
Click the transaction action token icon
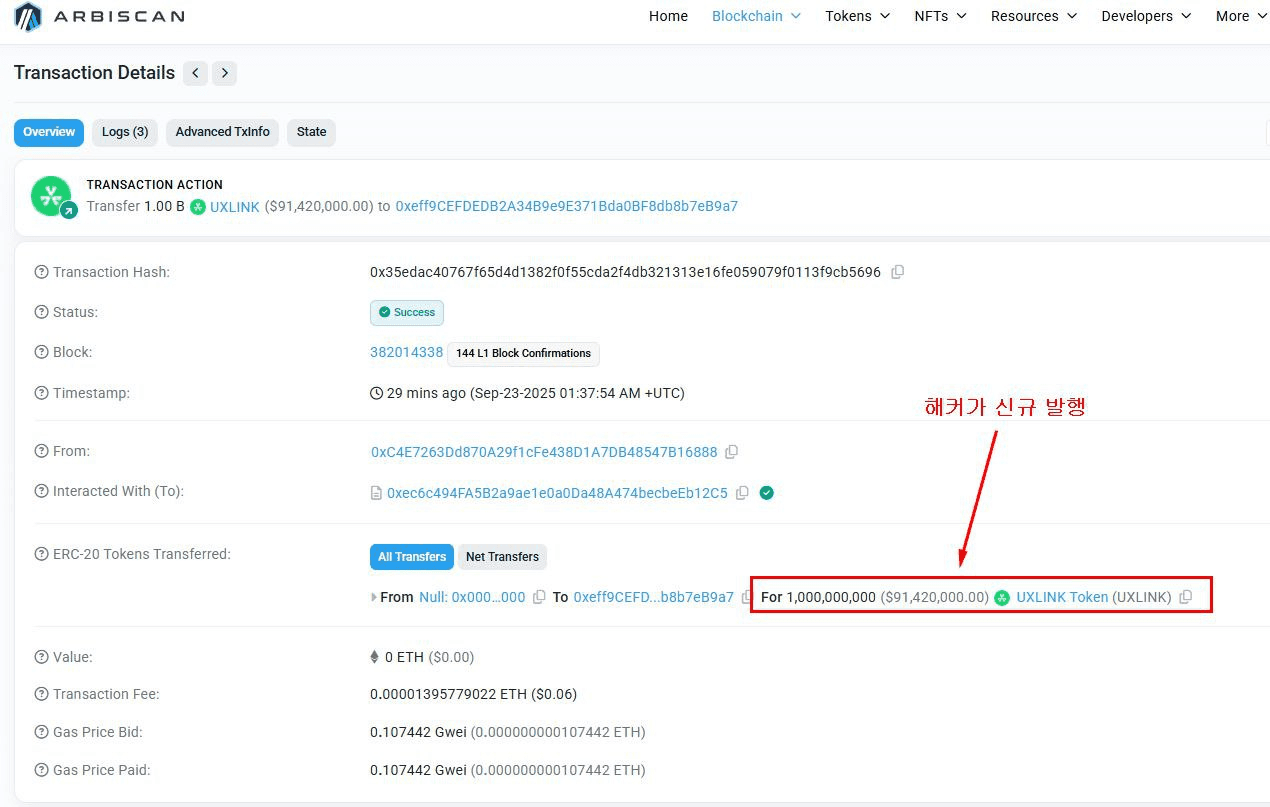(x=52, y=196)
